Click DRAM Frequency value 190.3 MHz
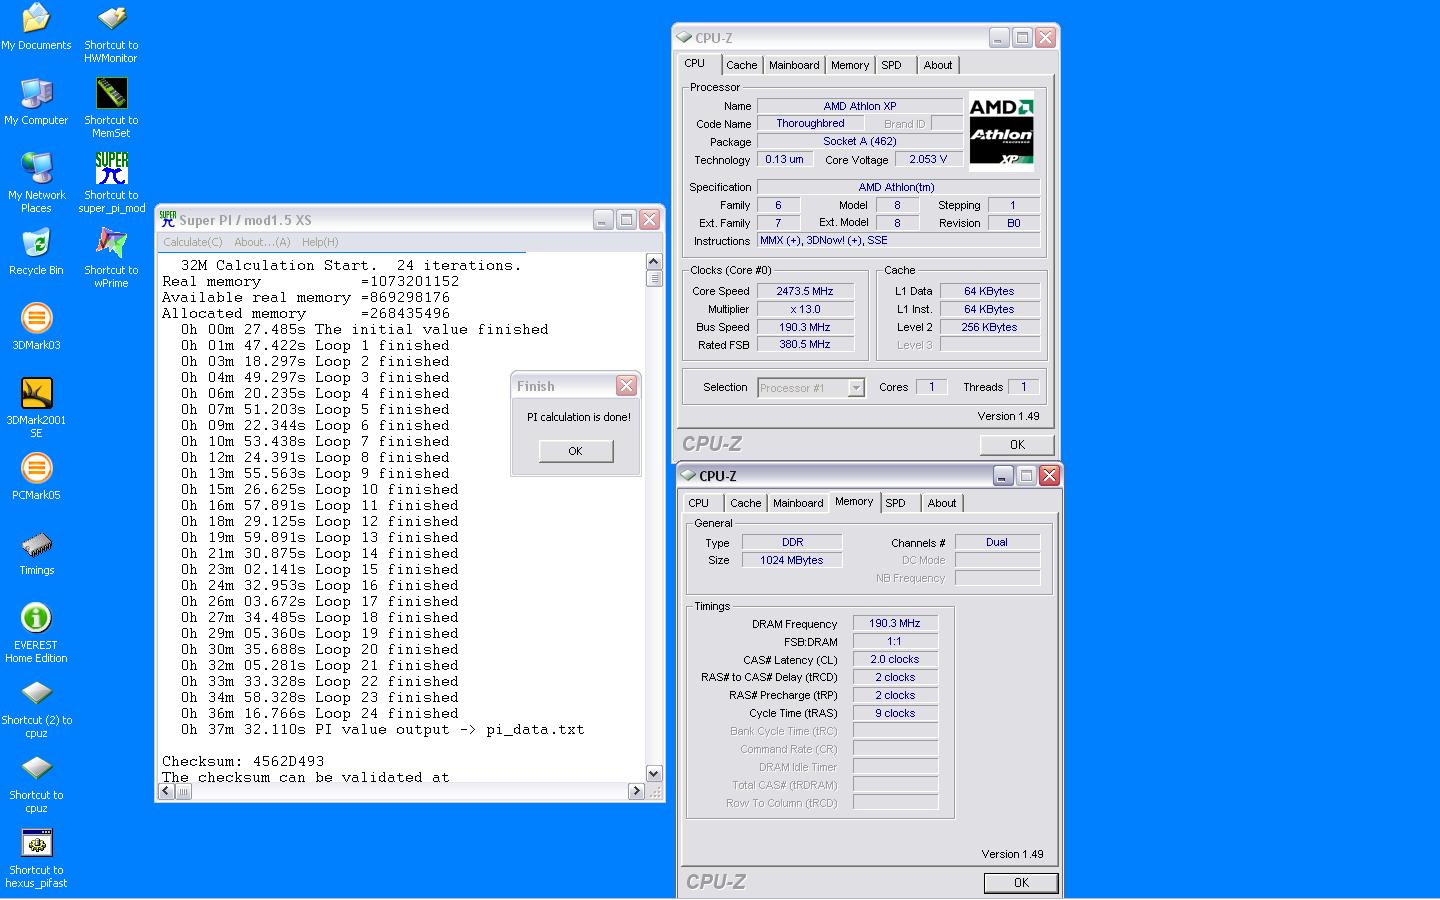 point(895,623)
